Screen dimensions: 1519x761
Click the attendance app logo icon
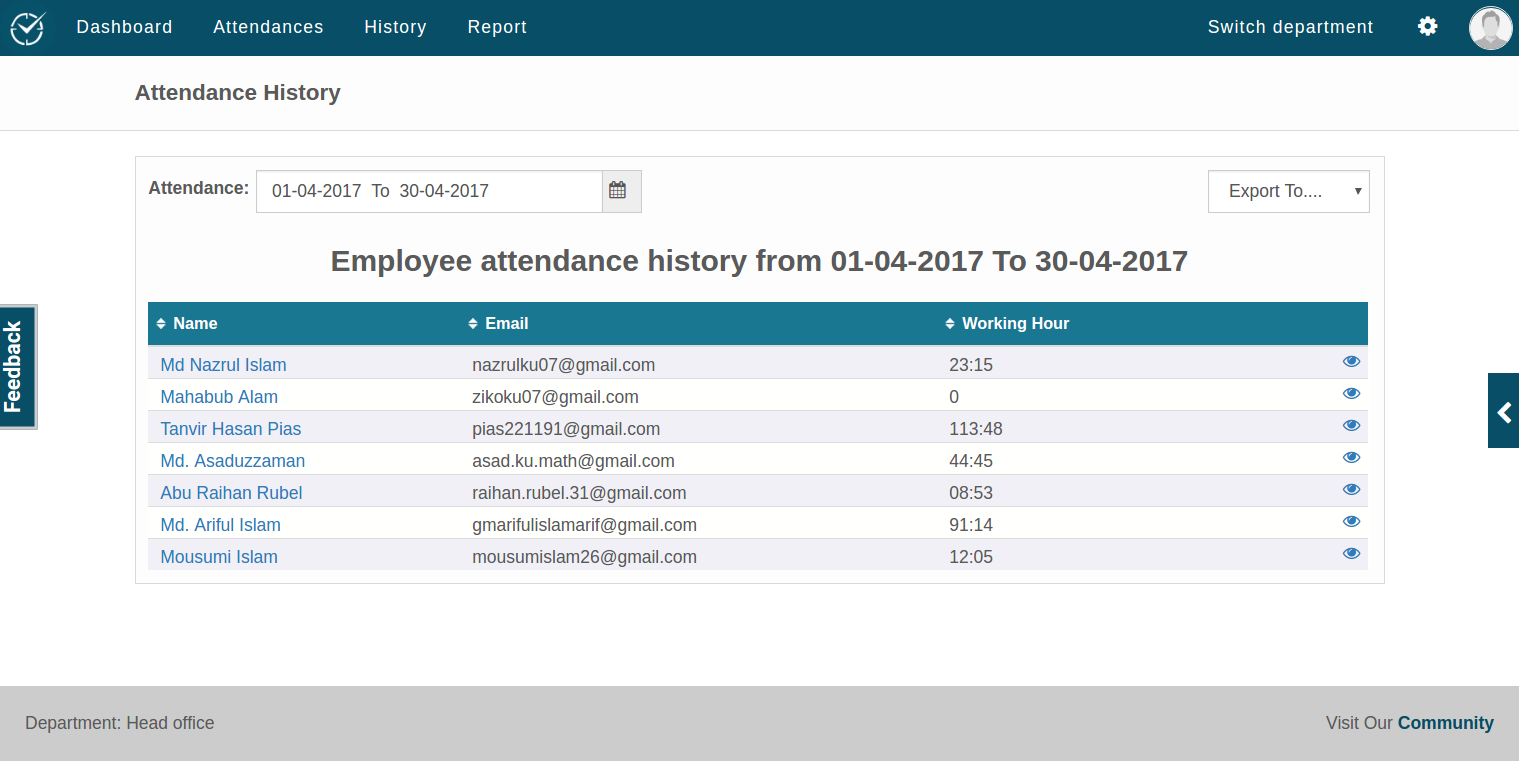pyautogui.click(x=26, y=27)
